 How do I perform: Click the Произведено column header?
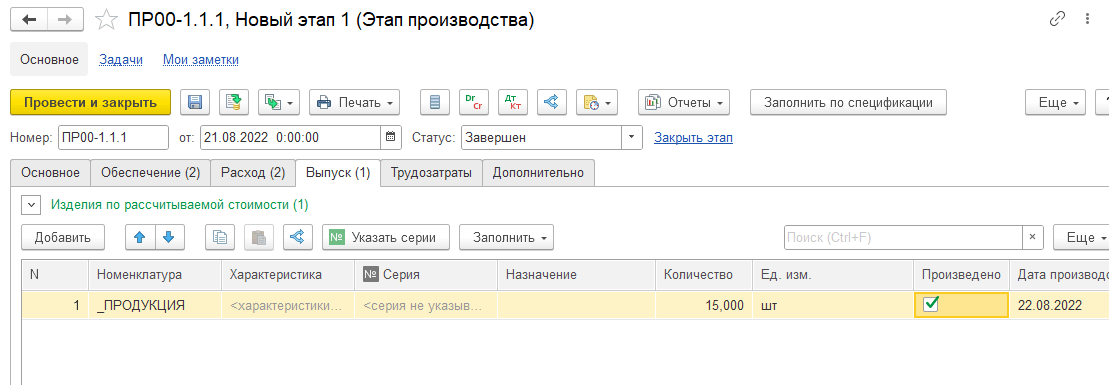pos(962,275)
